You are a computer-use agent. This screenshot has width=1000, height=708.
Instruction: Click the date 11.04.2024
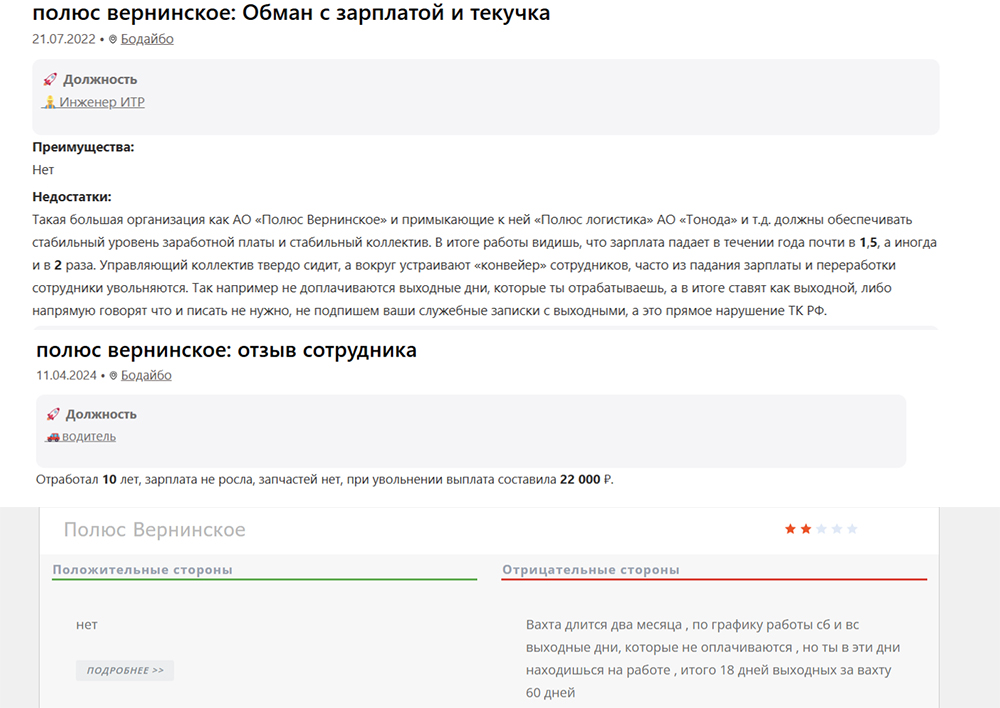click(66, 375)
